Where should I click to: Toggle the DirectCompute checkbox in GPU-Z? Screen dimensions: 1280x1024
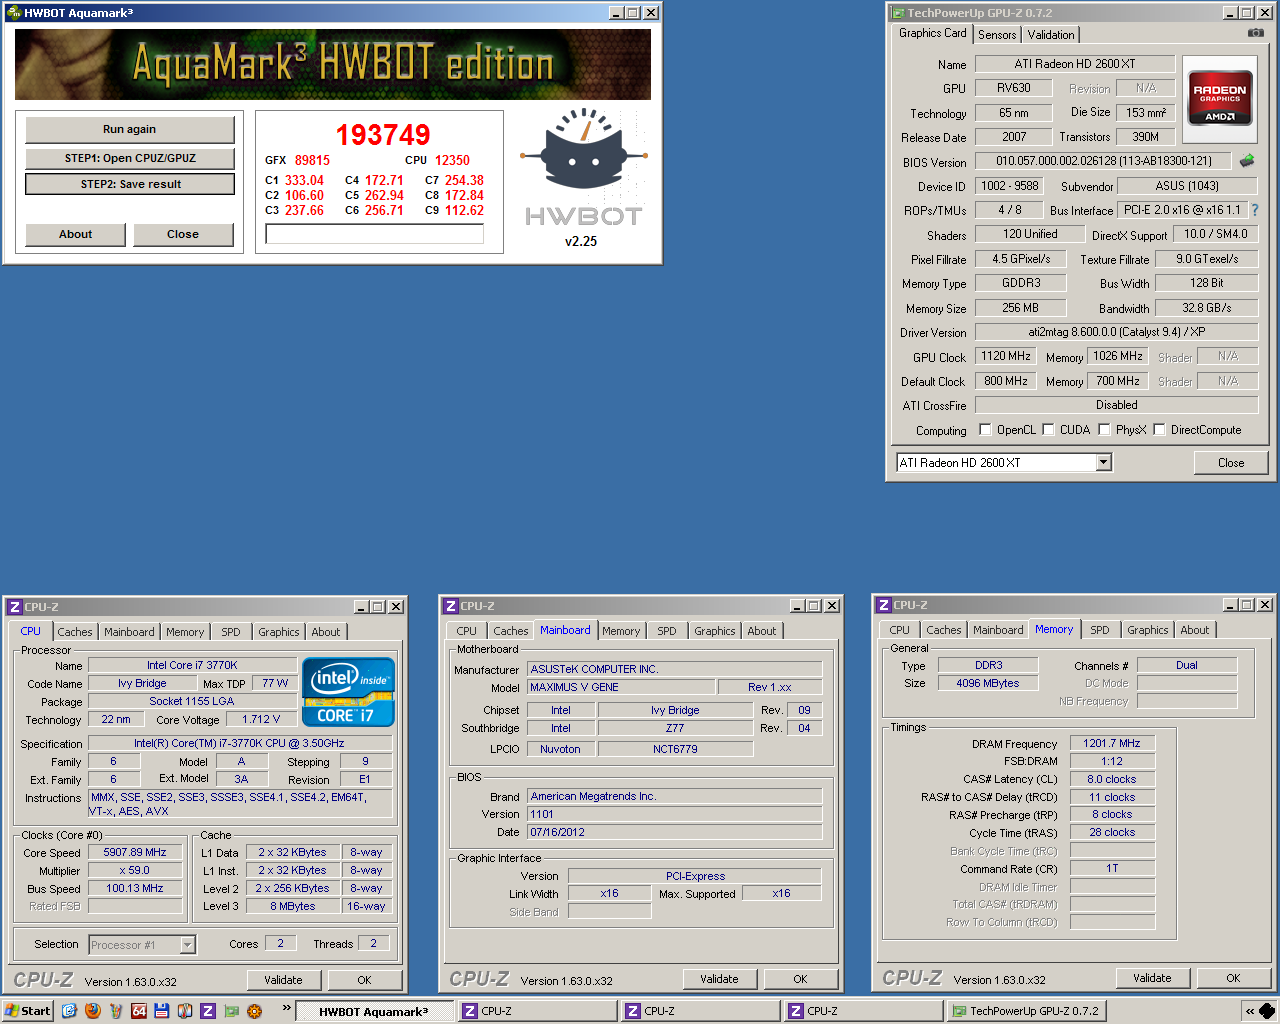[1159, 430]
